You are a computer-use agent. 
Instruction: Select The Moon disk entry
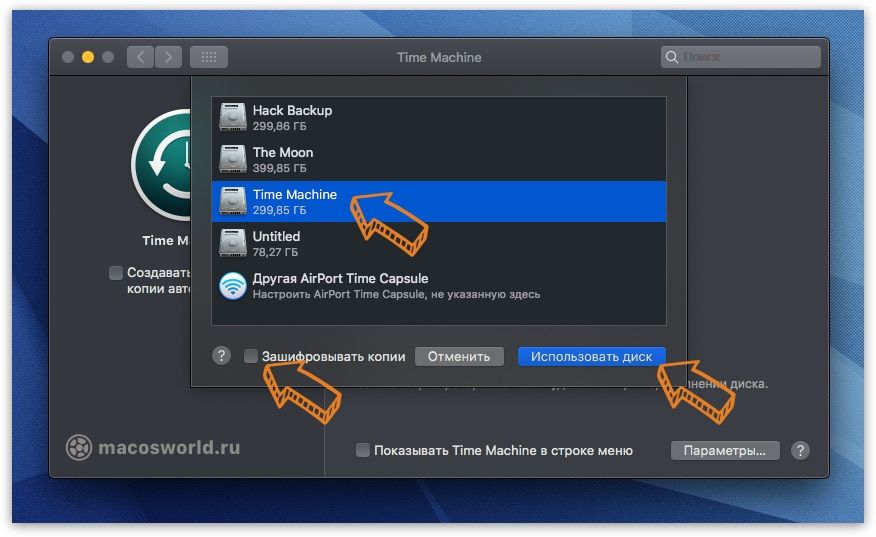[x=439, y=160]
